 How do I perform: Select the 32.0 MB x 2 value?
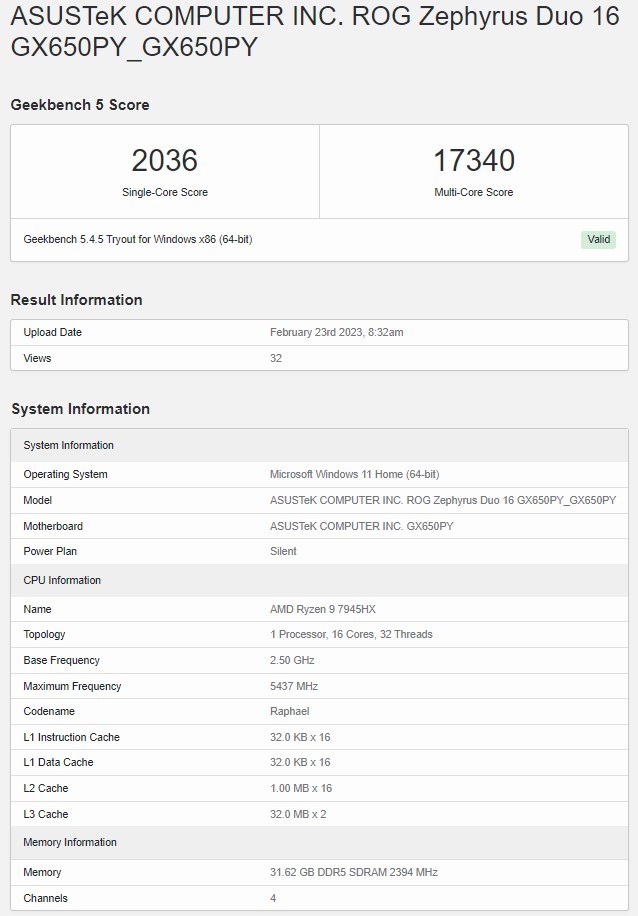[x=298, y=814]
